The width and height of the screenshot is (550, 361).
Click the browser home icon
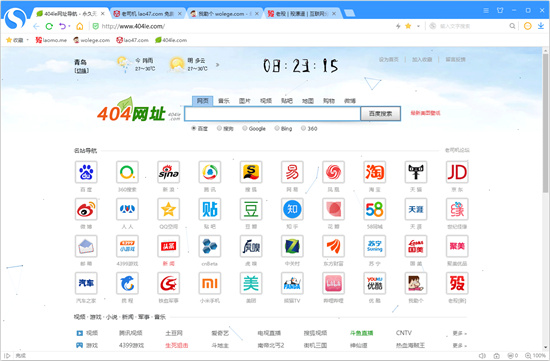80,26
